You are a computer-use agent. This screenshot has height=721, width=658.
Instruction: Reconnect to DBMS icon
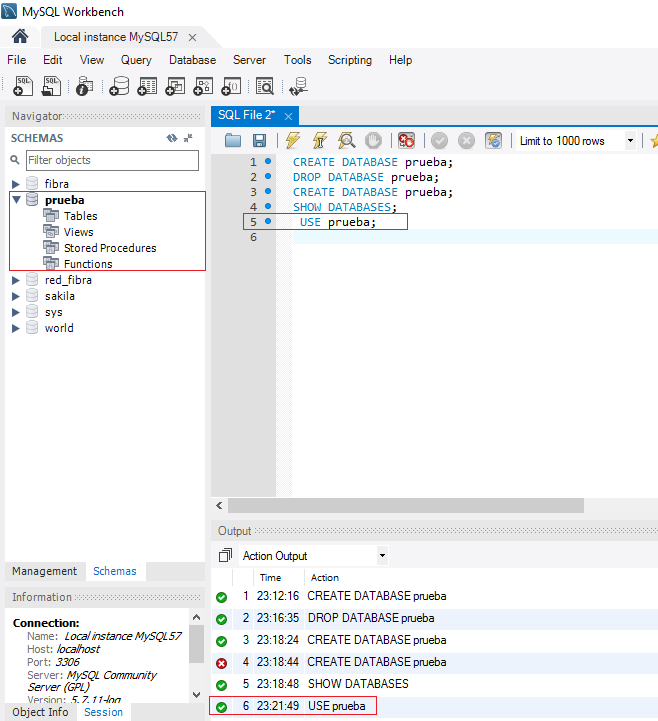click(298, 86)
